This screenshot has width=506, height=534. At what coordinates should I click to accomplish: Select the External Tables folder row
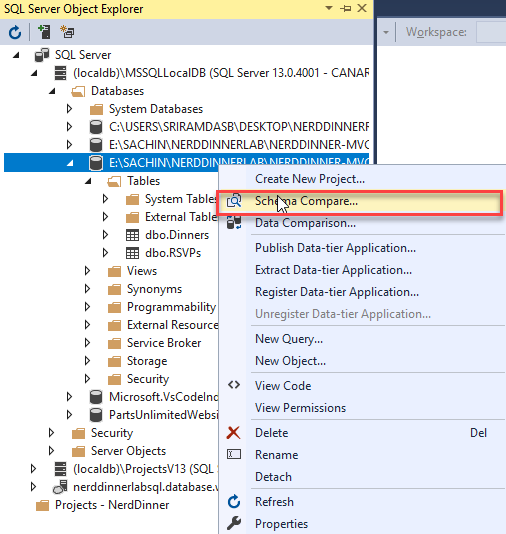pos(181,217)
